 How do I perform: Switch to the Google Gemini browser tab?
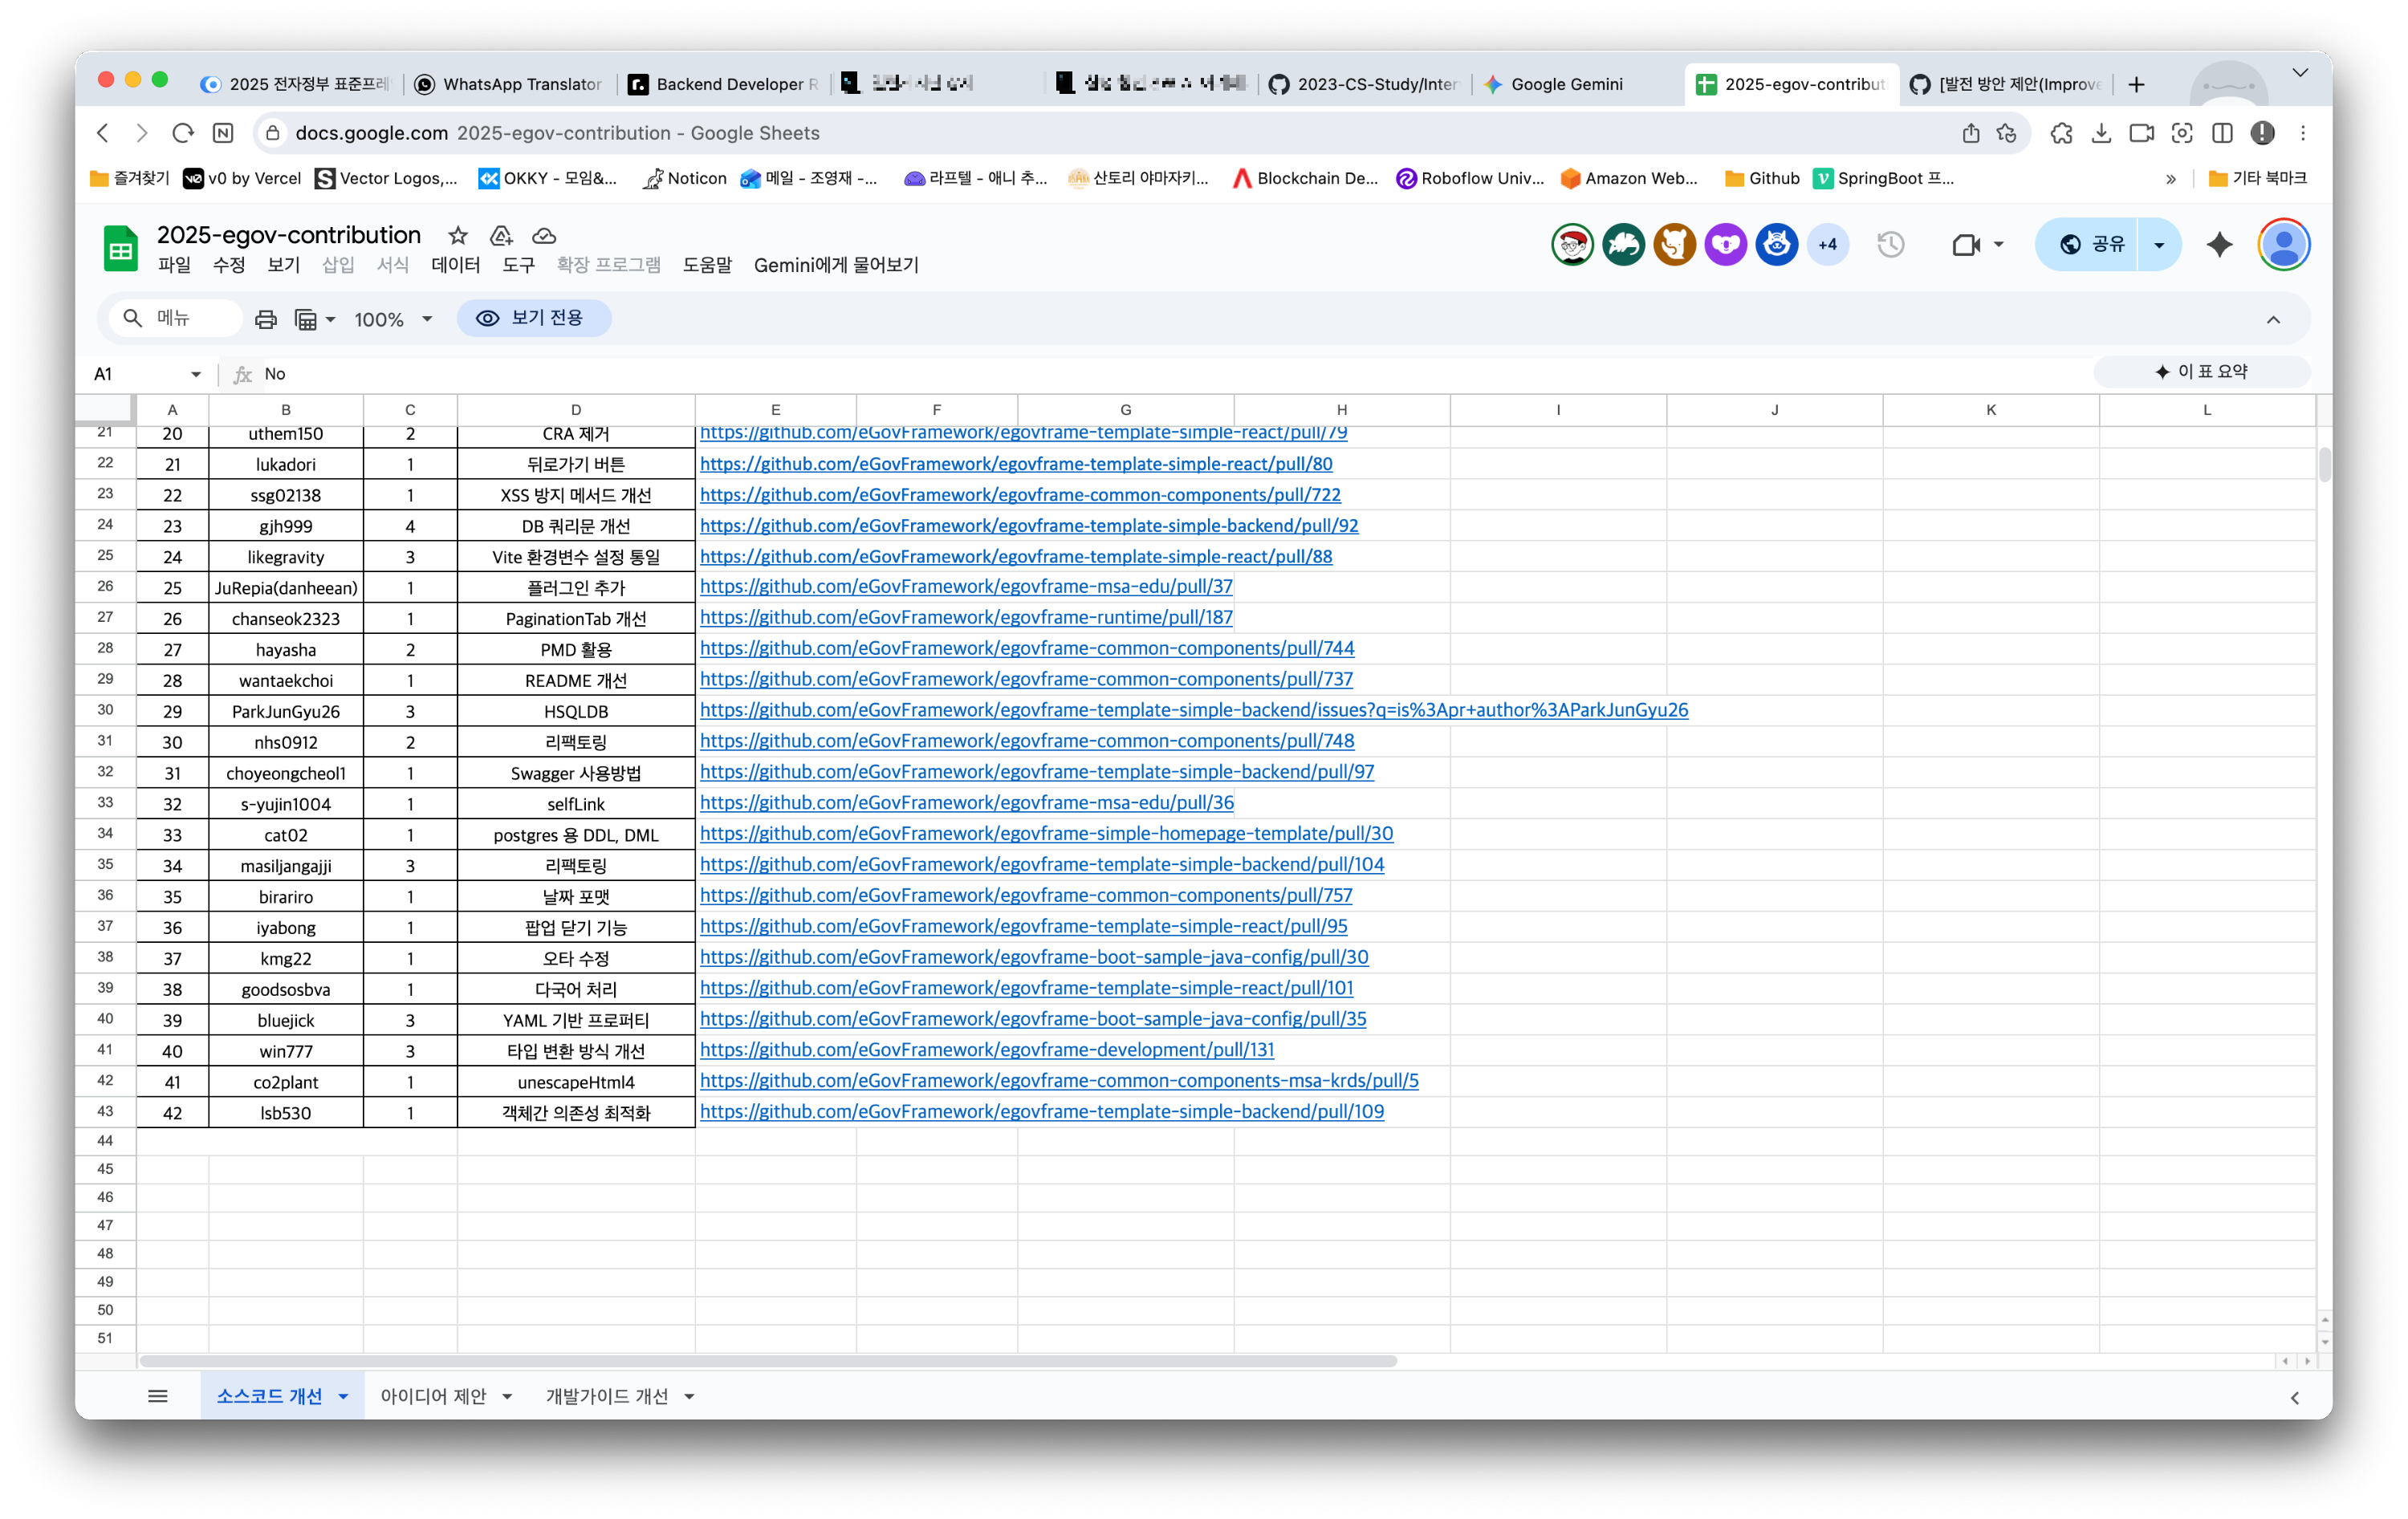tap(1565, 84)
